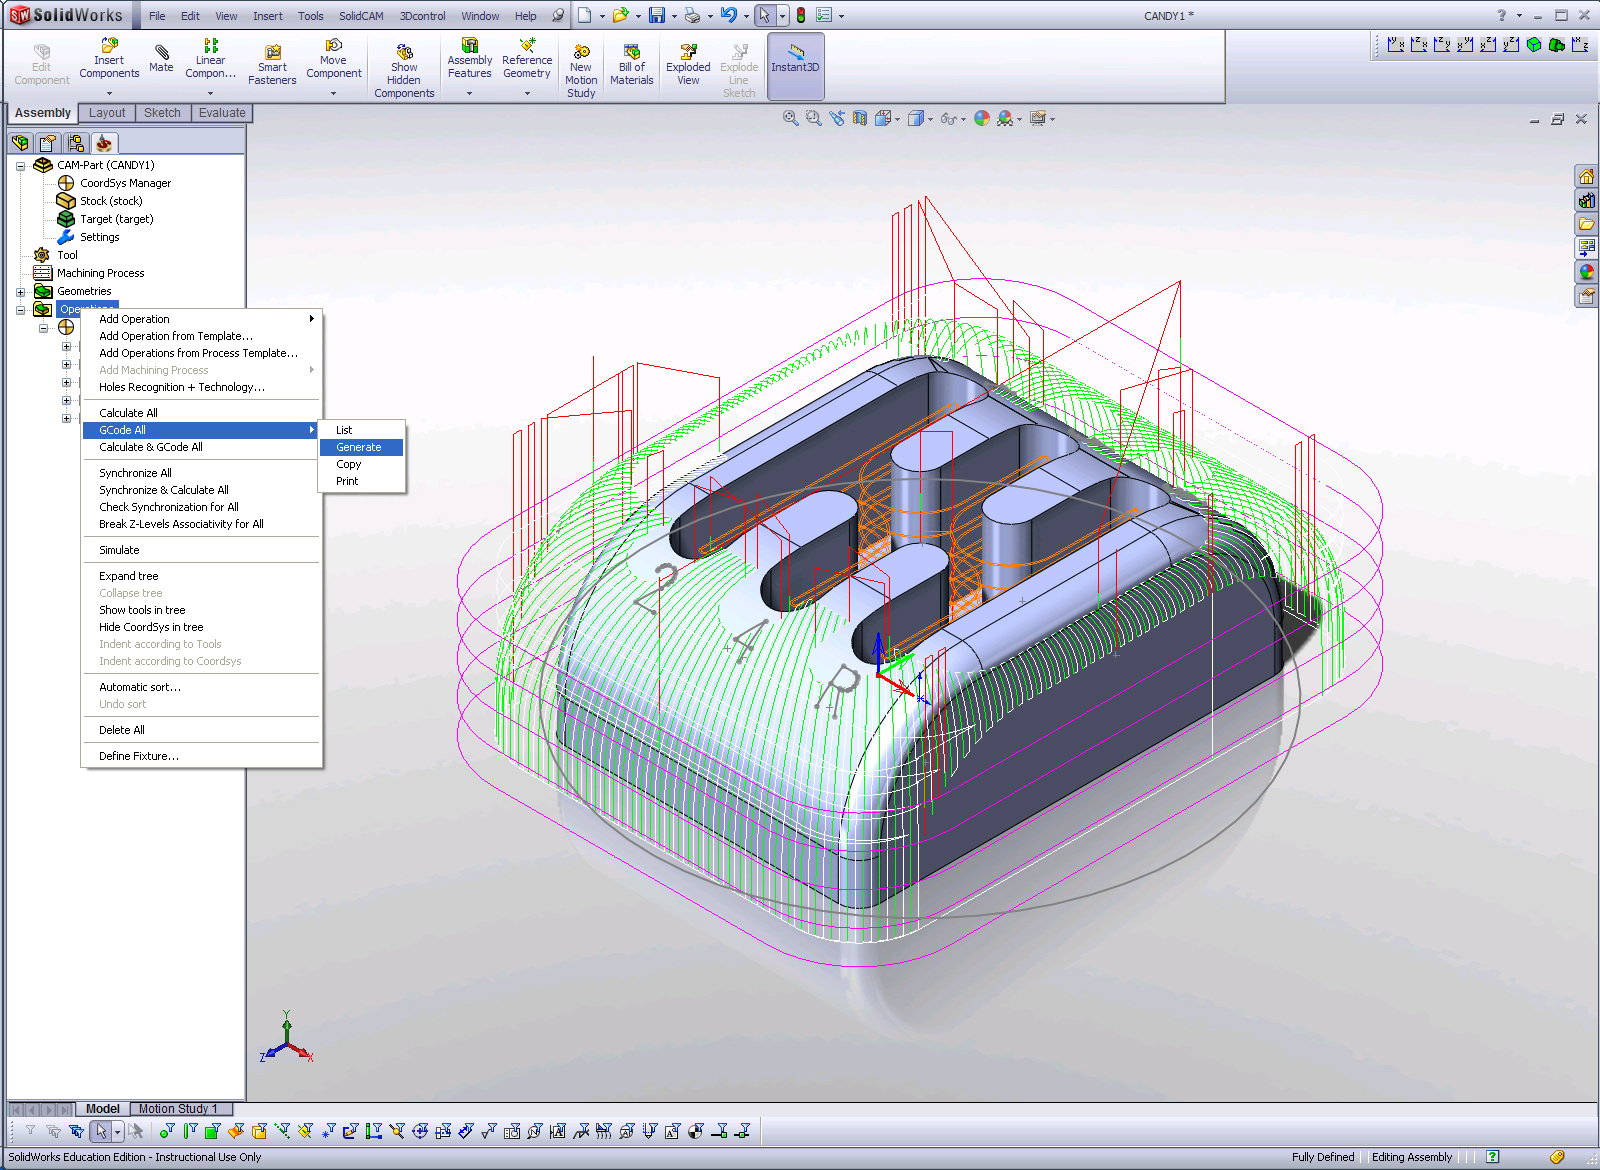Click Exploded View tool
This screenshot has width=1600, height=1170.
coord(688,65)
